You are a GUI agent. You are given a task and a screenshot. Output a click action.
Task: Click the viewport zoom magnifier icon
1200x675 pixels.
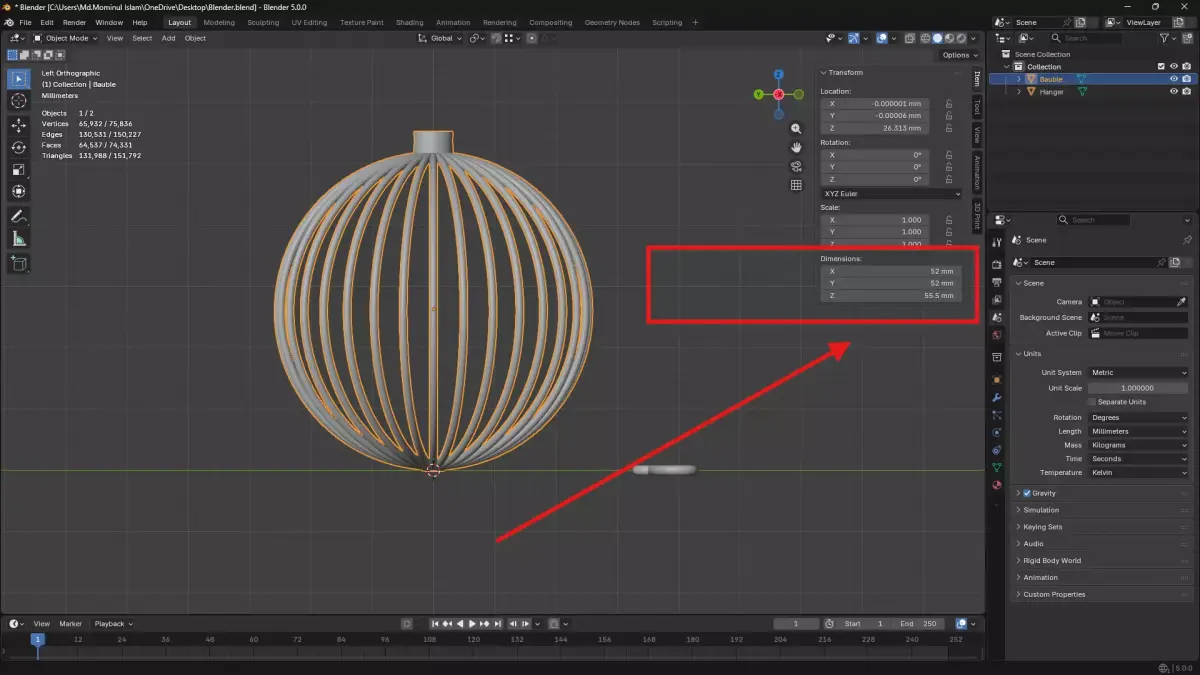[x=796, y=129]
